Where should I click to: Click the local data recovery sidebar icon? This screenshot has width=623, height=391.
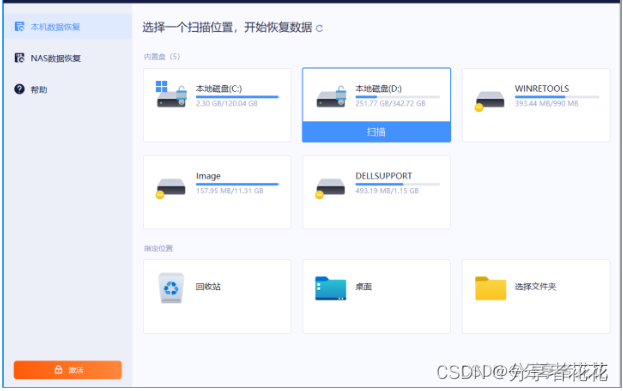(19, 26)
